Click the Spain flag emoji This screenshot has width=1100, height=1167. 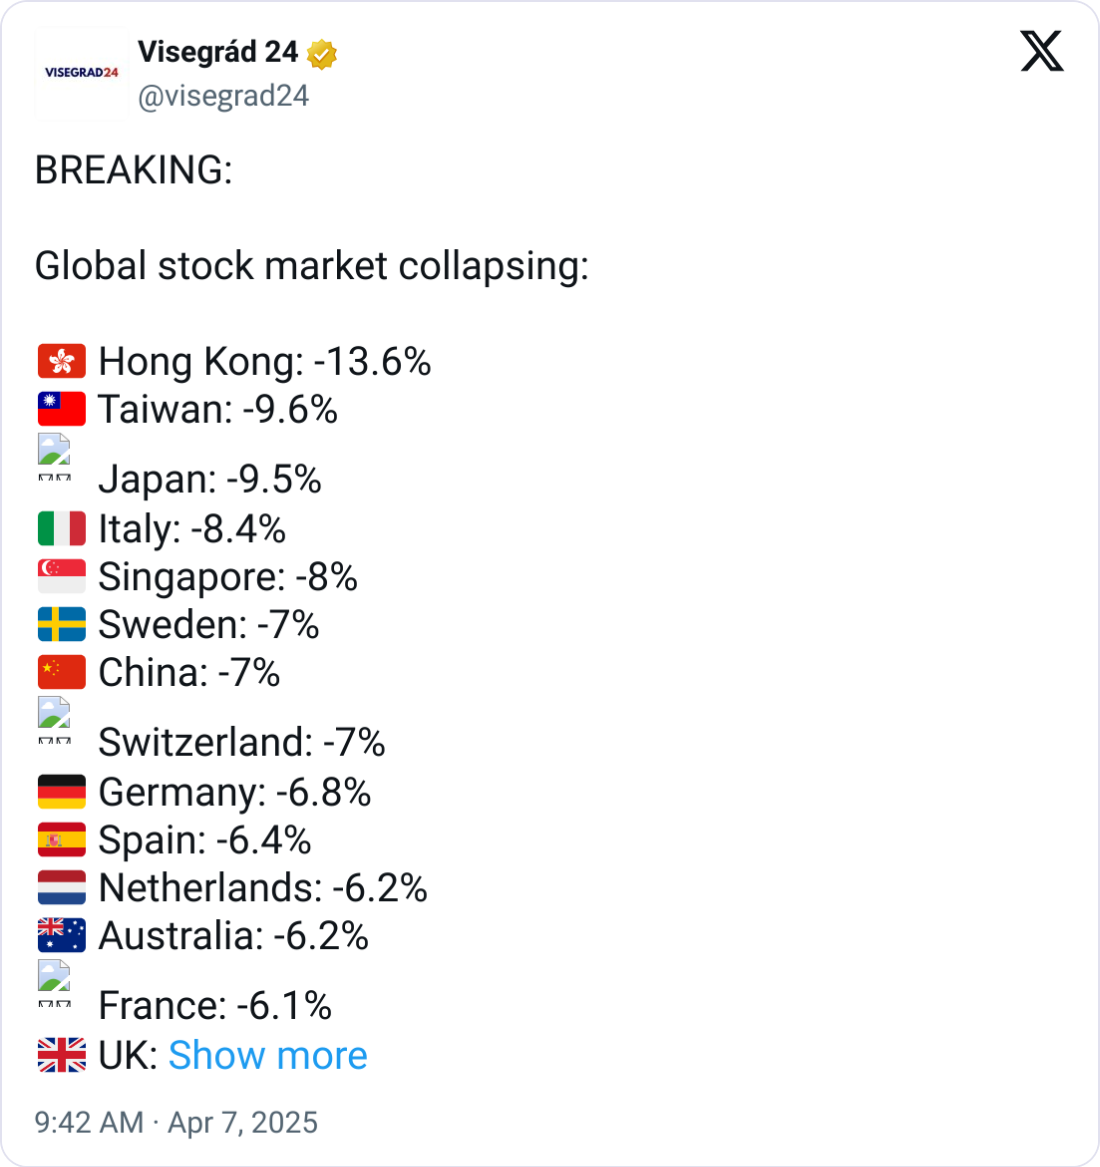(62, 839)
